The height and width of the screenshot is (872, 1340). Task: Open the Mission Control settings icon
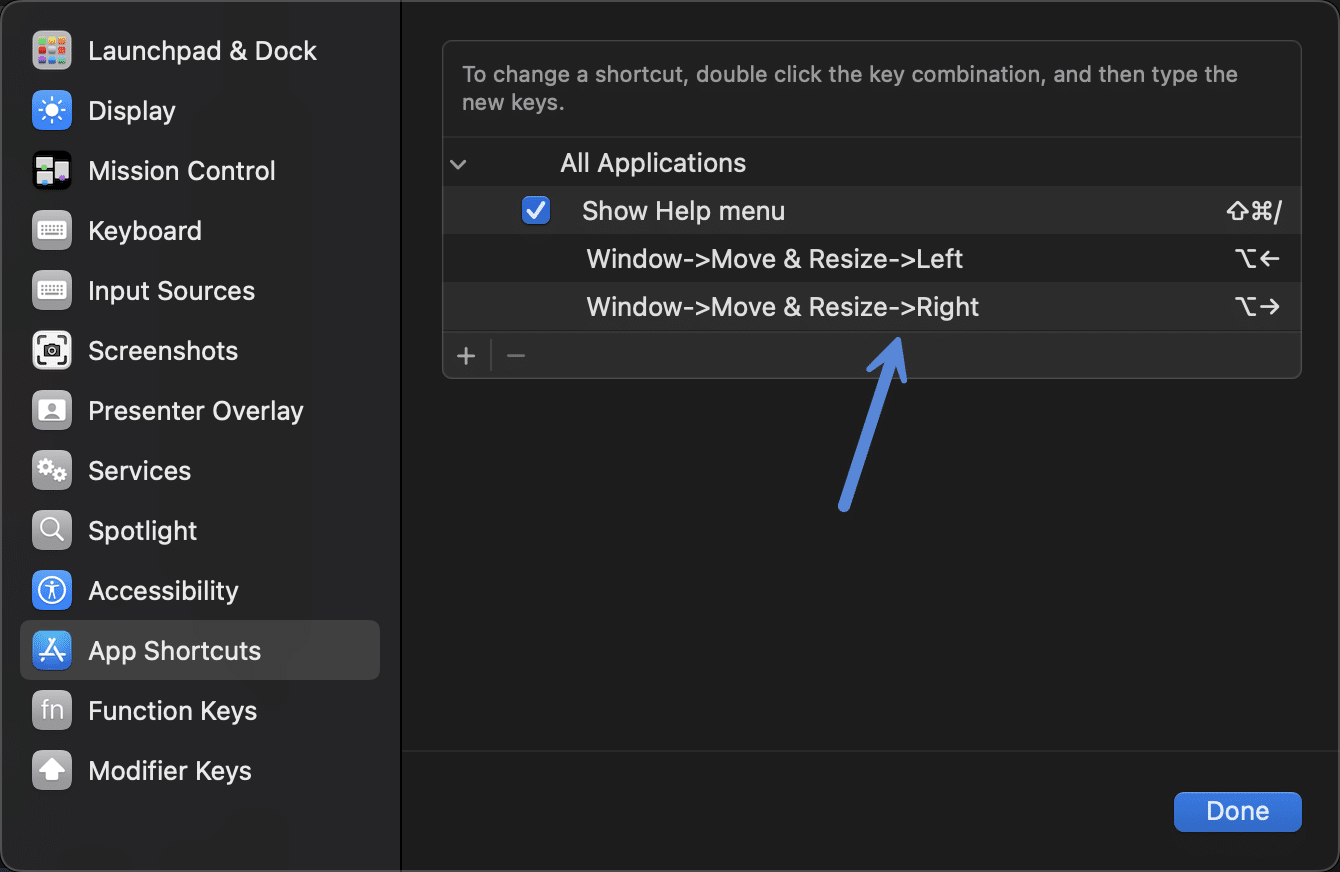(x=51, y=170)
